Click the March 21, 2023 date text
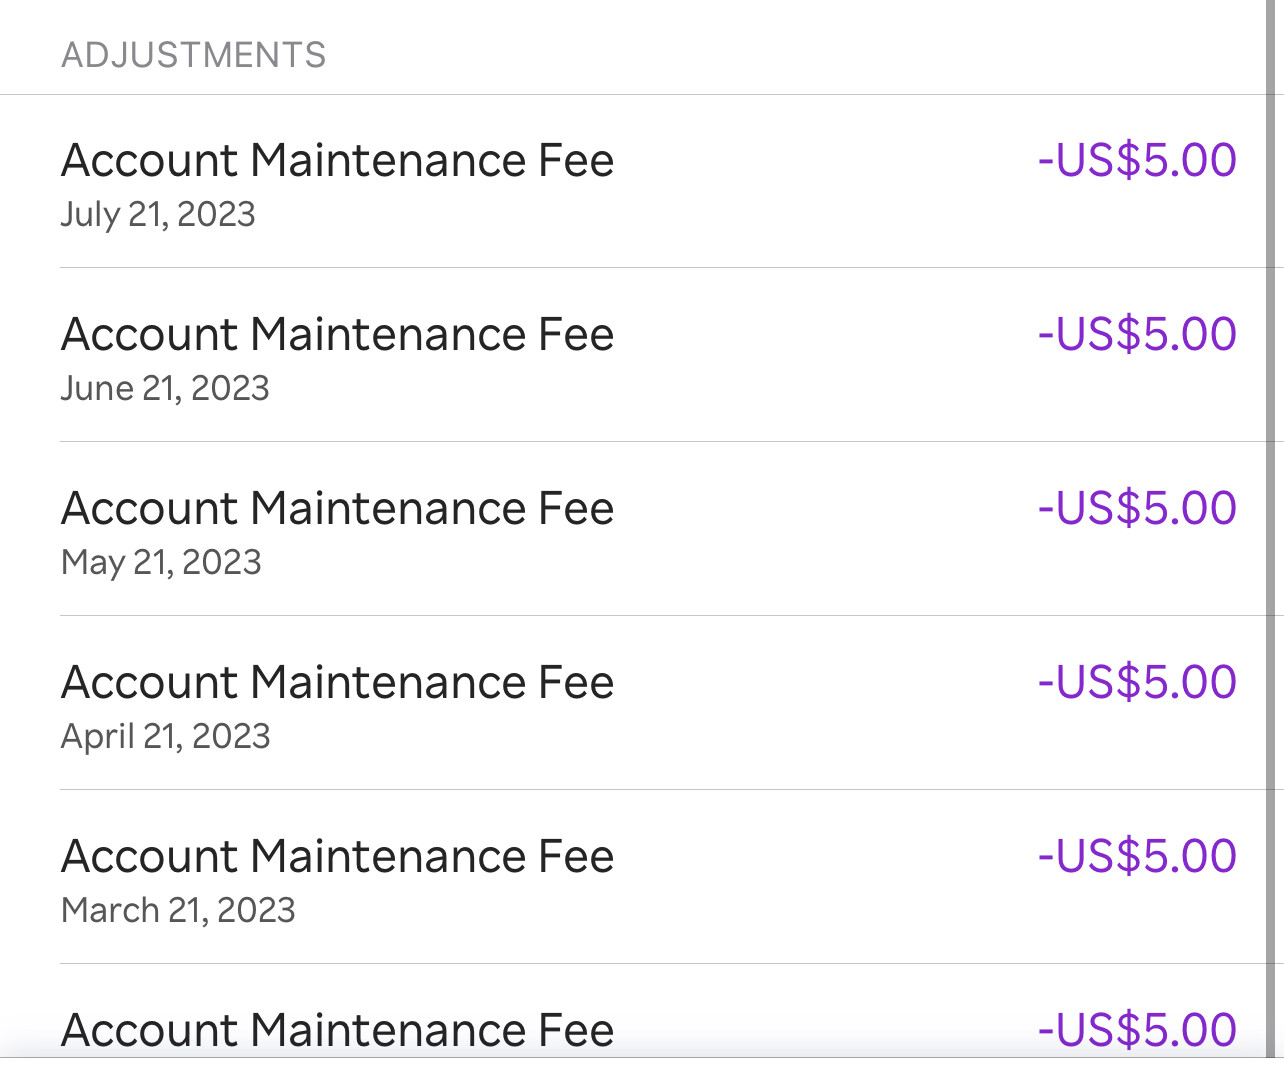 click(178, 911)
